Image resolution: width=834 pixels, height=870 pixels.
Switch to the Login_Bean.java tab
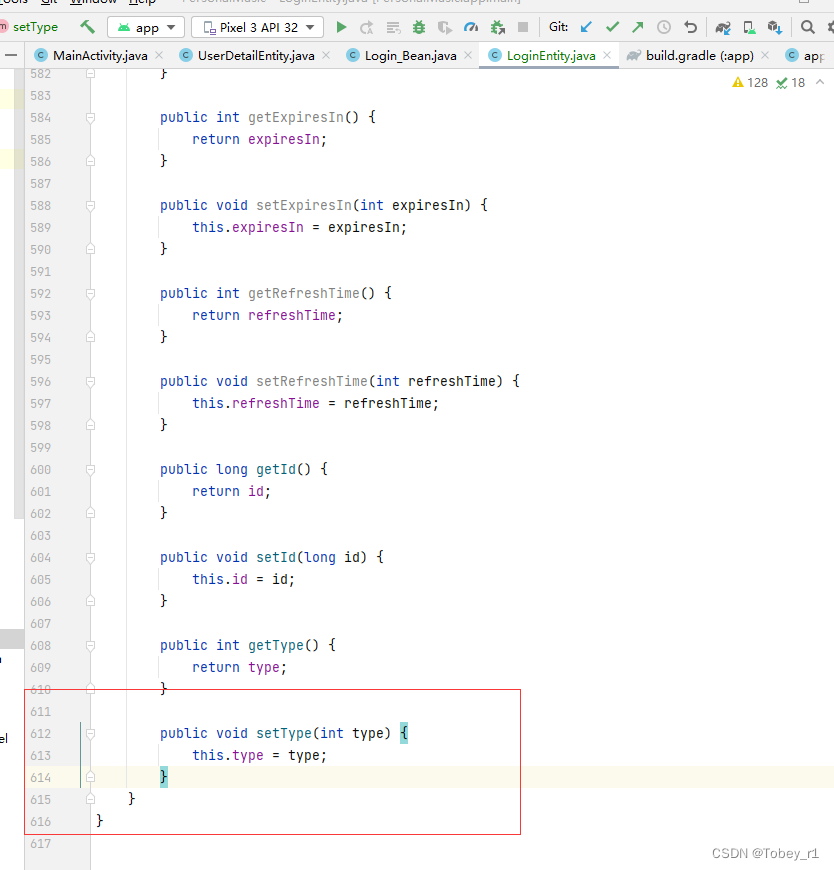[x=411, y=55]
